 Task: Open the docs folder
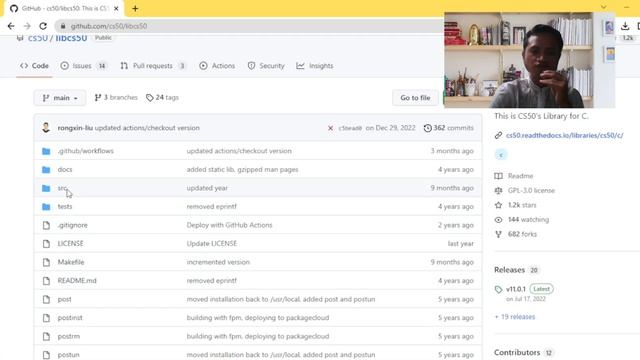click(x=65, y=169)
